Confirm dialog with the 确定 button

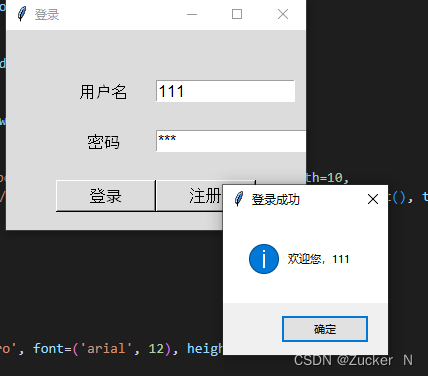click(325, 329)
